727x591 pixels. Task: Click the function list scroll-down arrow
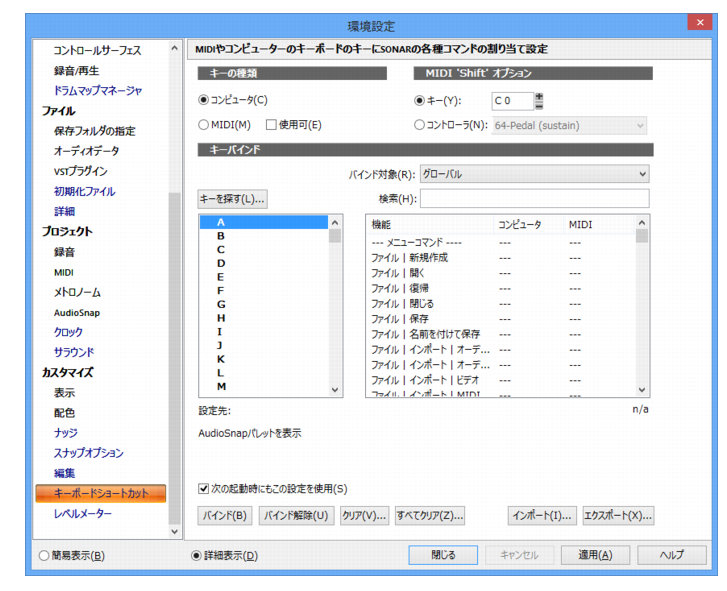tap(642, 390)
